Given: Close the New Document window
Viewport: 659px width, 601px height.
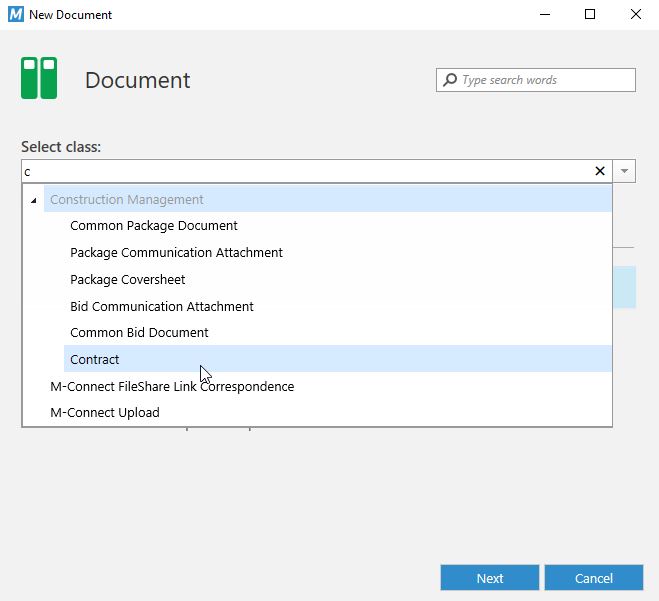Looking at the screenshot, I should click(x=636, y=14).
